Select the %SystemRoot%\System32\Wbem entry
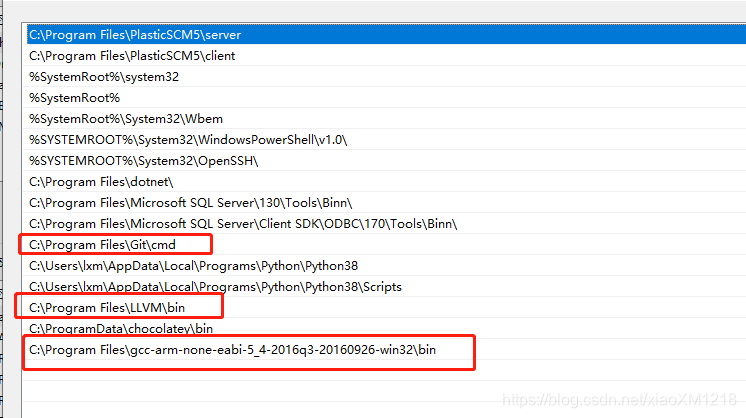The width and height of the screenshot is (746, 418). 385,118
